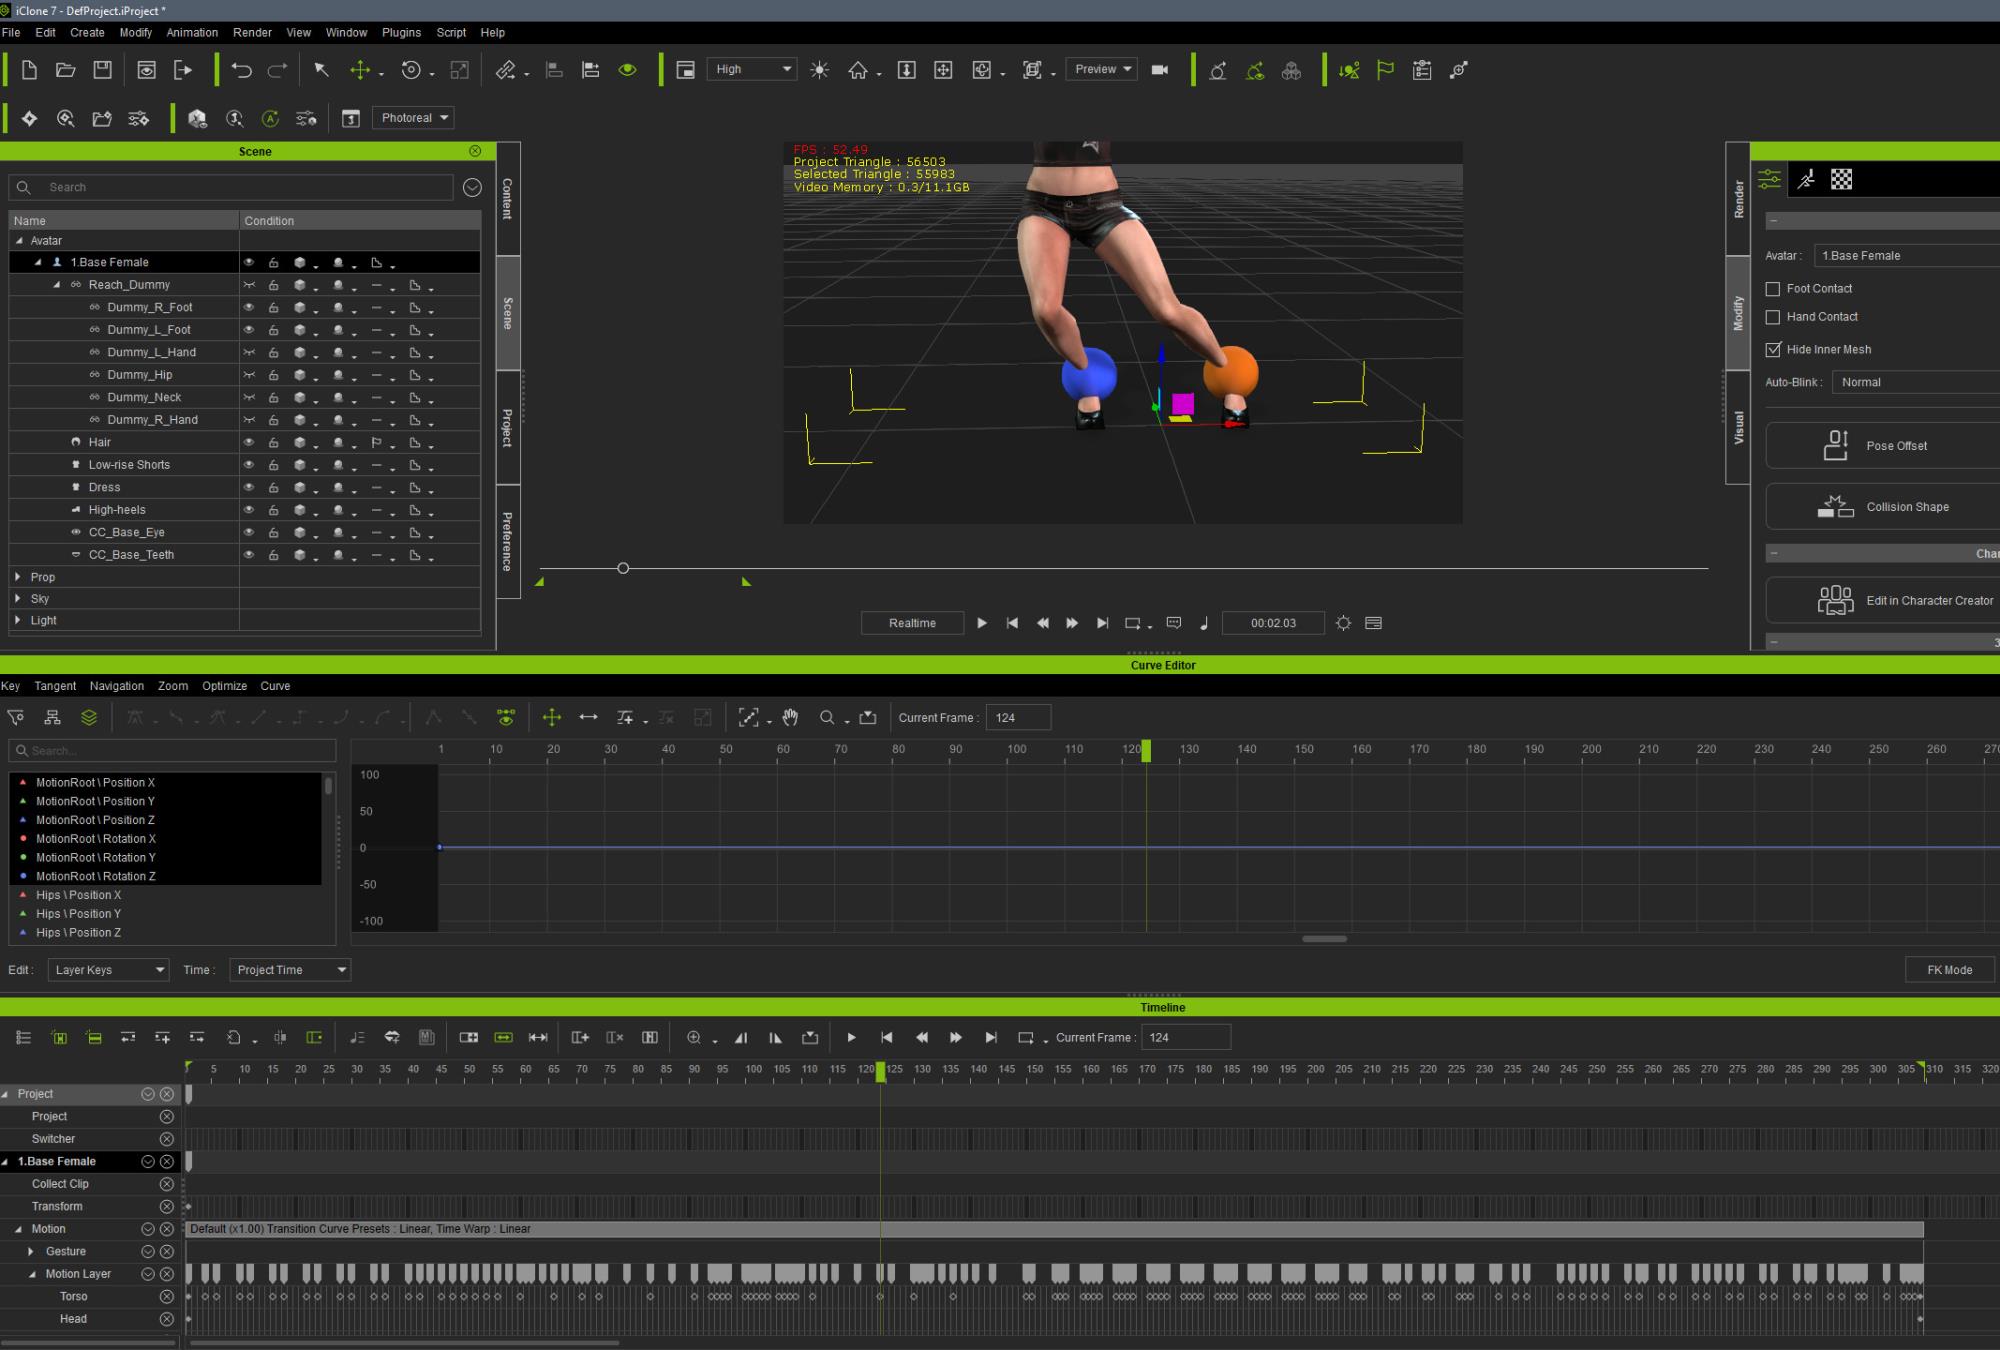Click the Collision Shape button

(1883, 507)
